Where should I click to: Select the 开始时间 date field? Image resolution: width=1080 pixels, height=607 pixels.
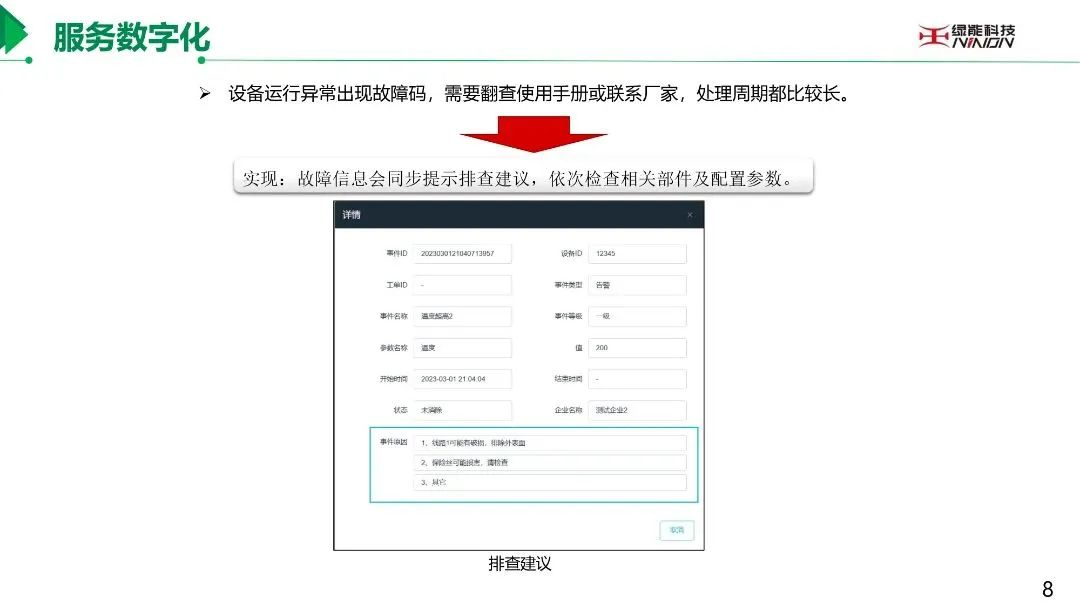[462, 379]
